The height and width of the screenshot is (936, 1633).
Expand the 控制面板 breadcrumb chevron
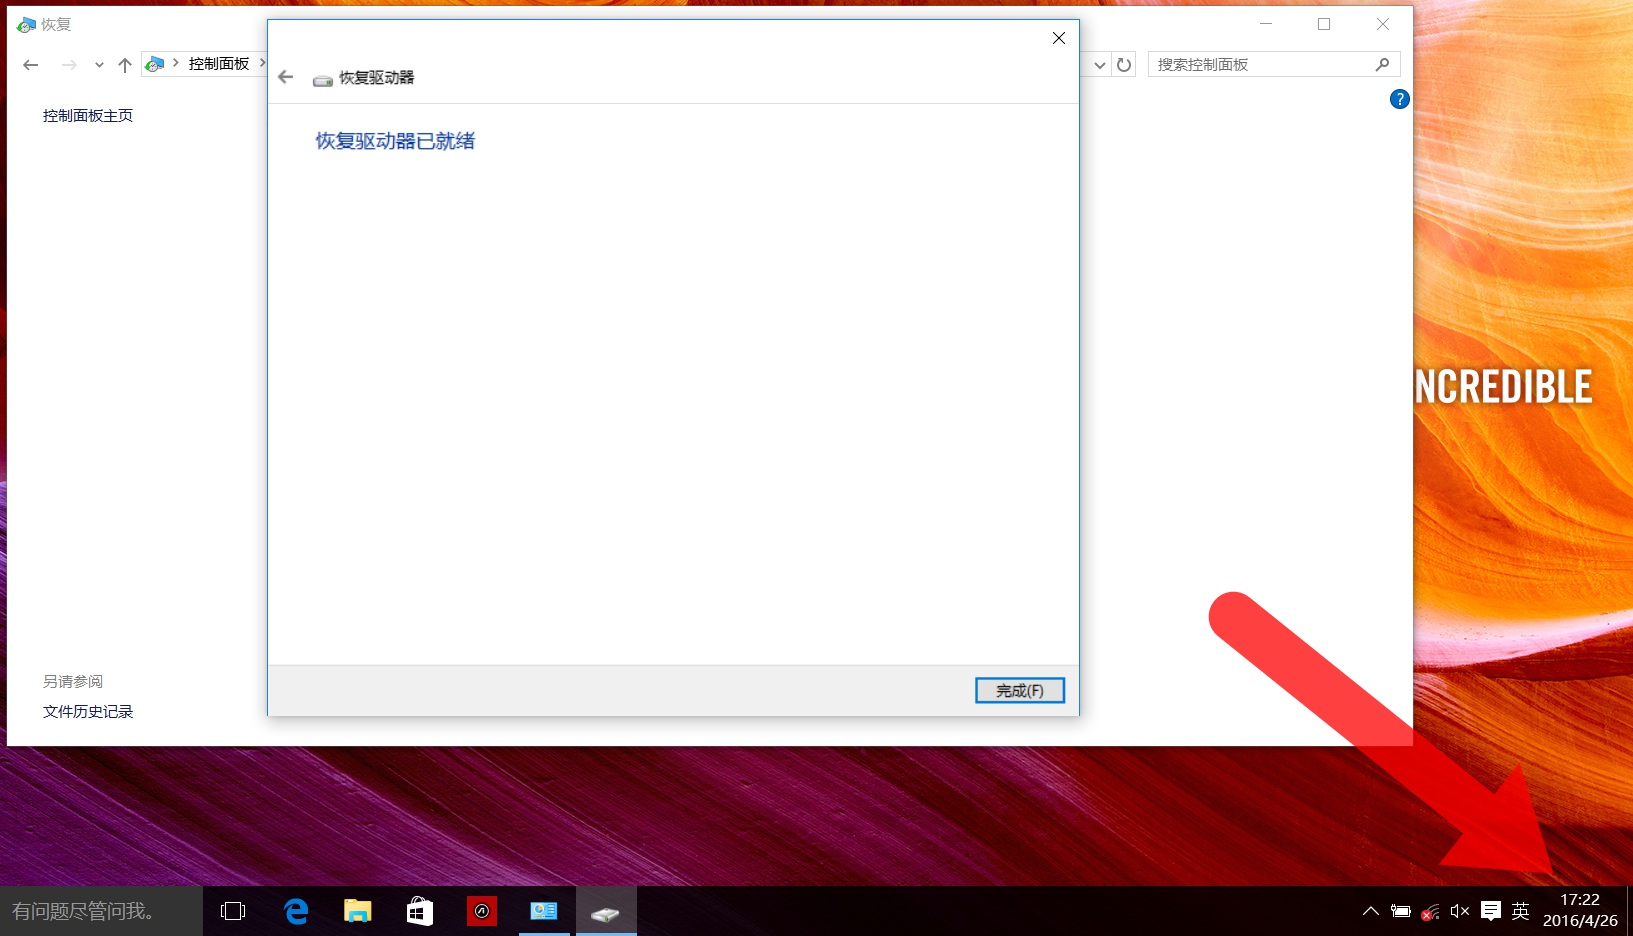click(263, 63)
